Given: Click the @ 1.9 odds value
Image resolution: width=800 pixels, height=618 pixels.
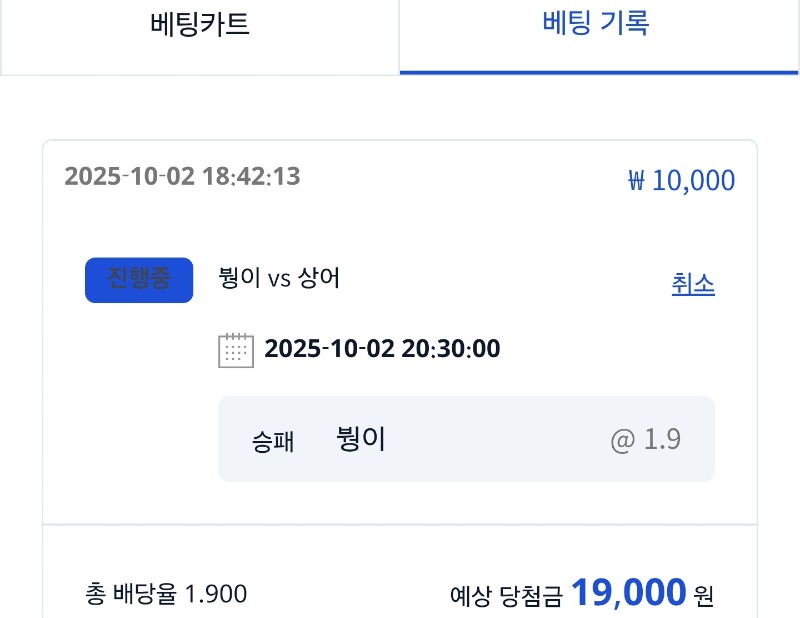Looking at the screenshot, I should point(646,440).
